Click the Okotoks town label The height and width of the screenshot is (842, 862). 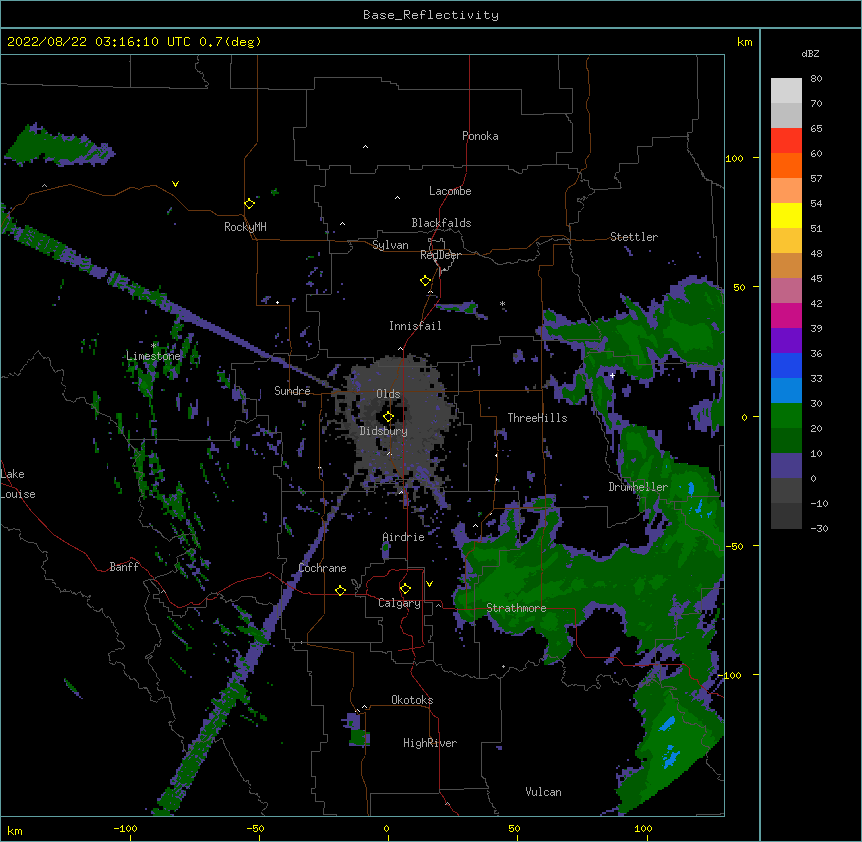[412, 700]
